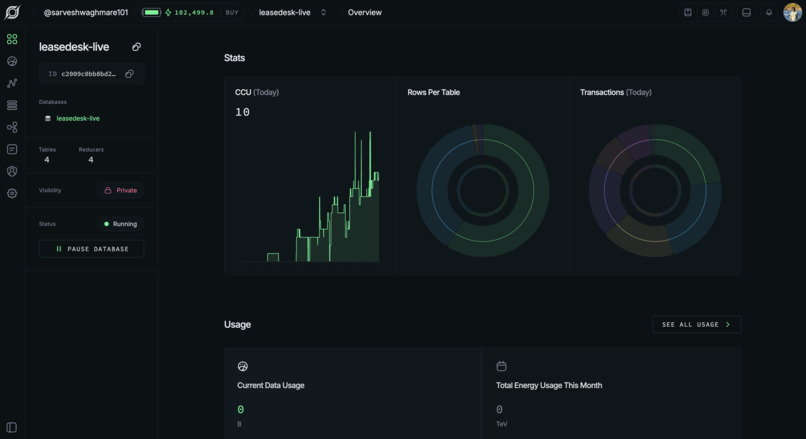The image size is (806, 439).
Task: Click the gauge icon above Current Data Usage
Action: click(x=243, y=366)
